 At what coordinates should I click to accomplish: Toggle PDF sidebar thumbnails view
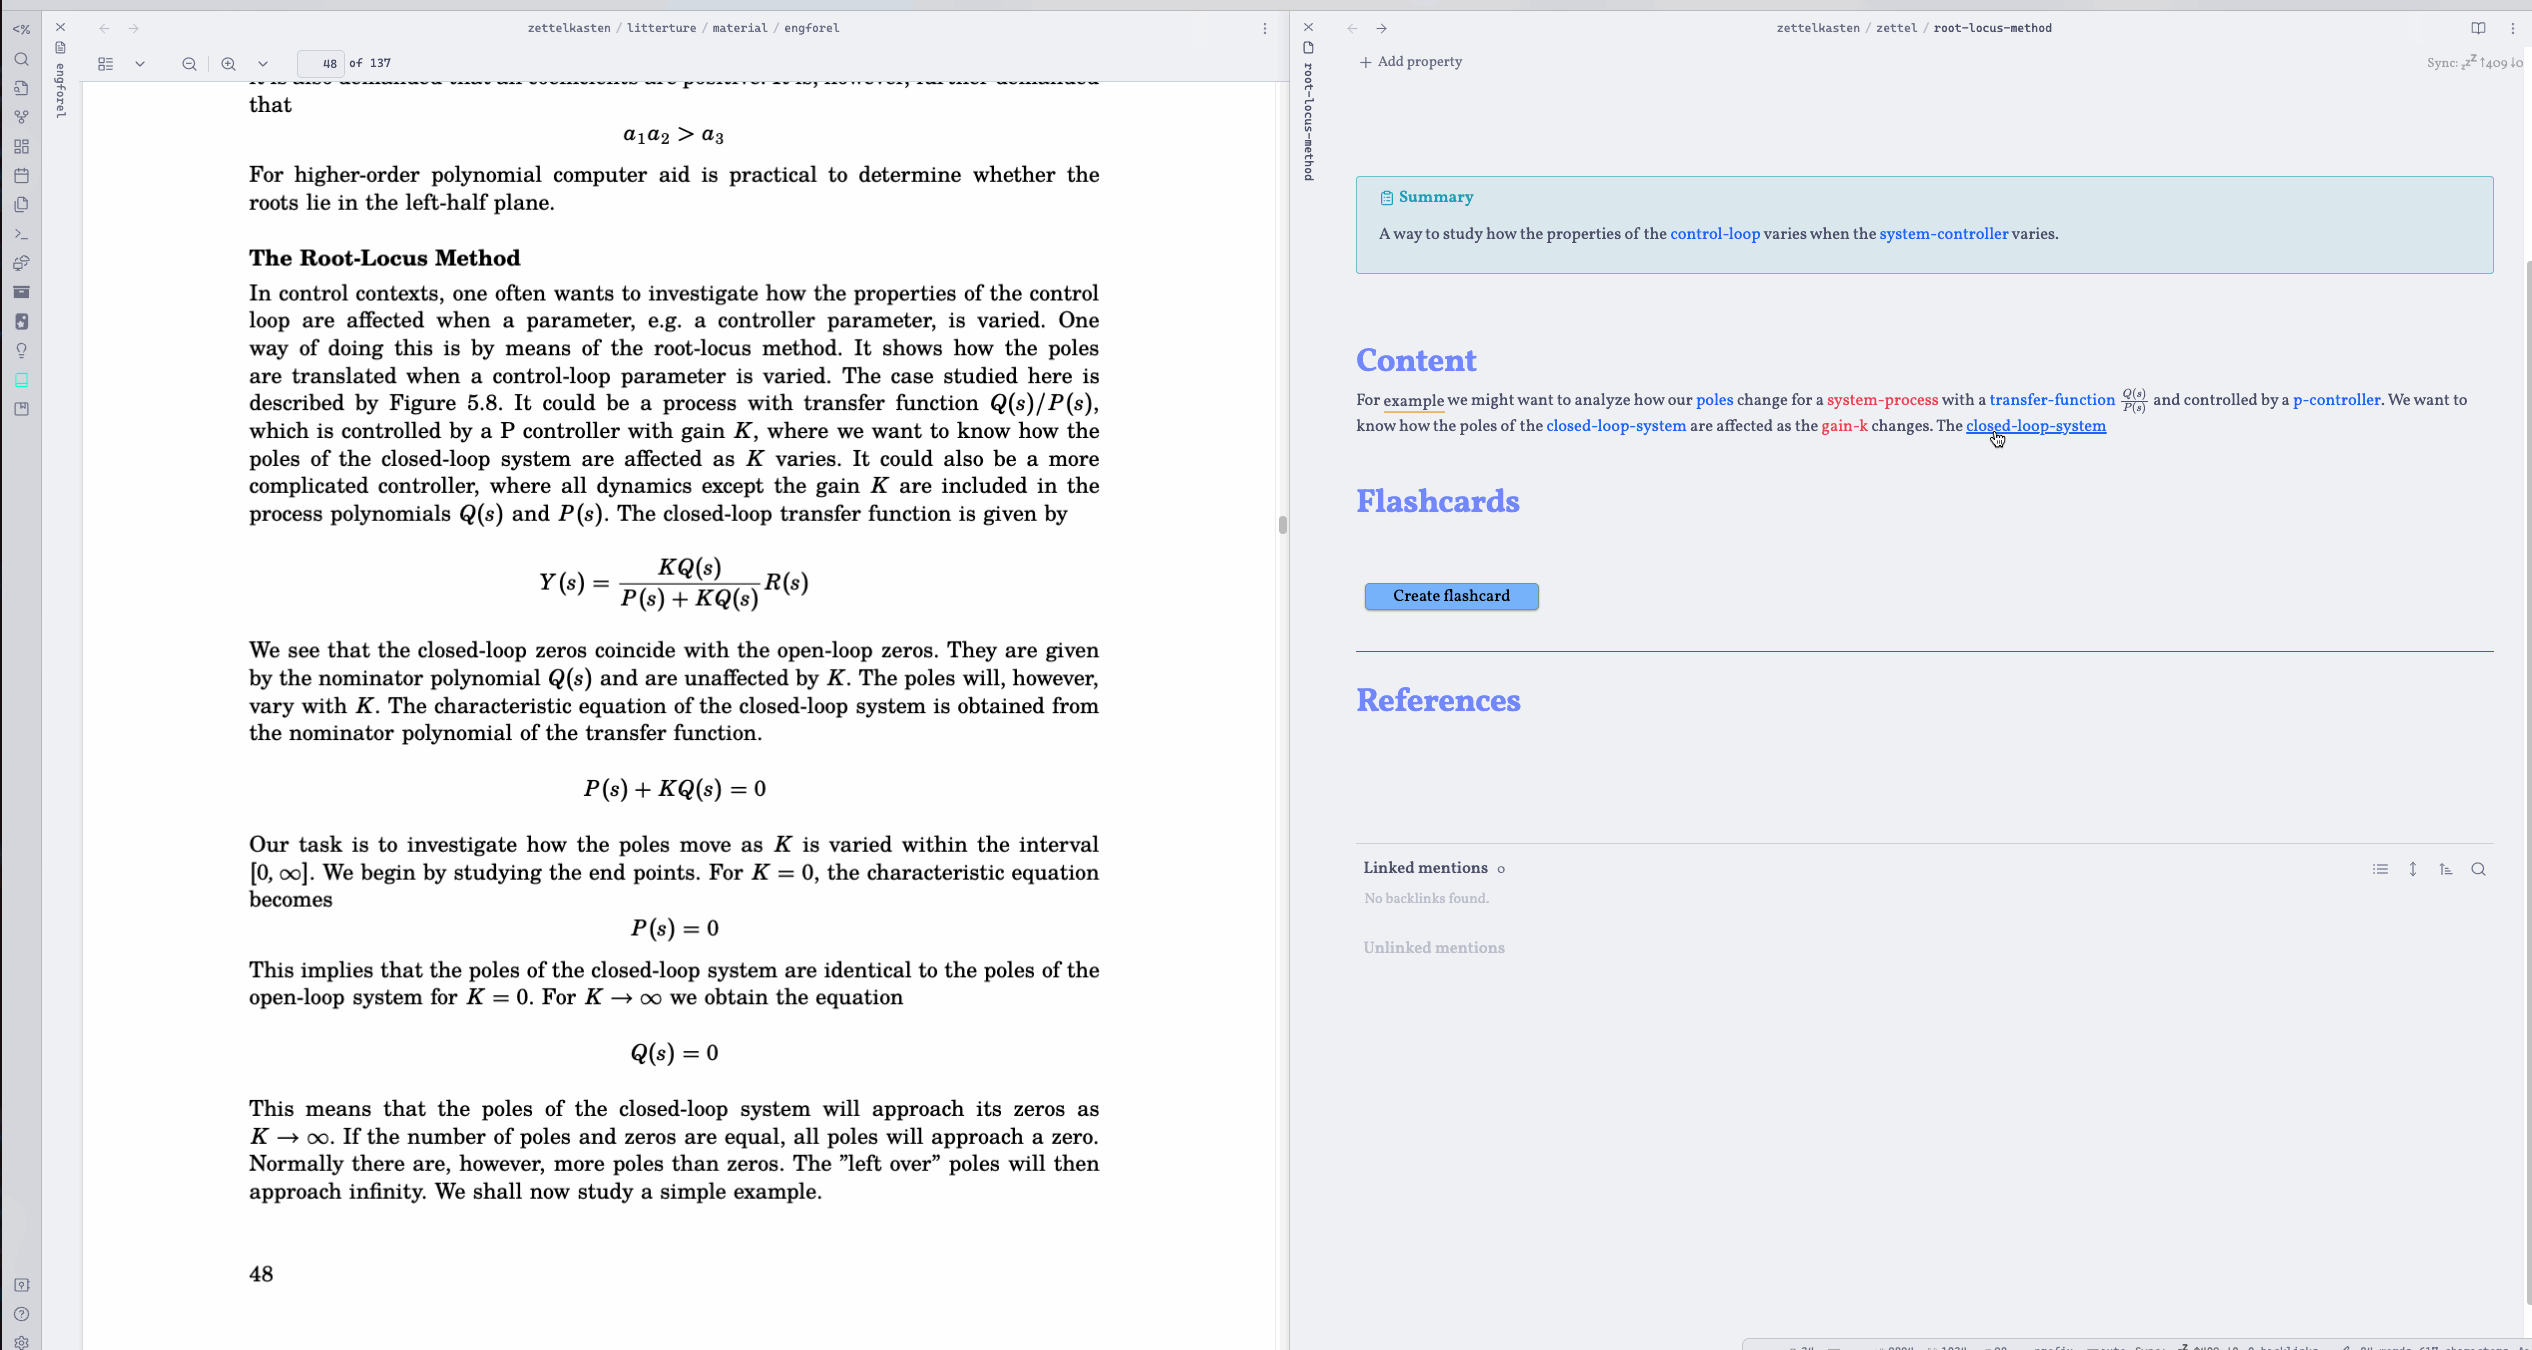105,64
